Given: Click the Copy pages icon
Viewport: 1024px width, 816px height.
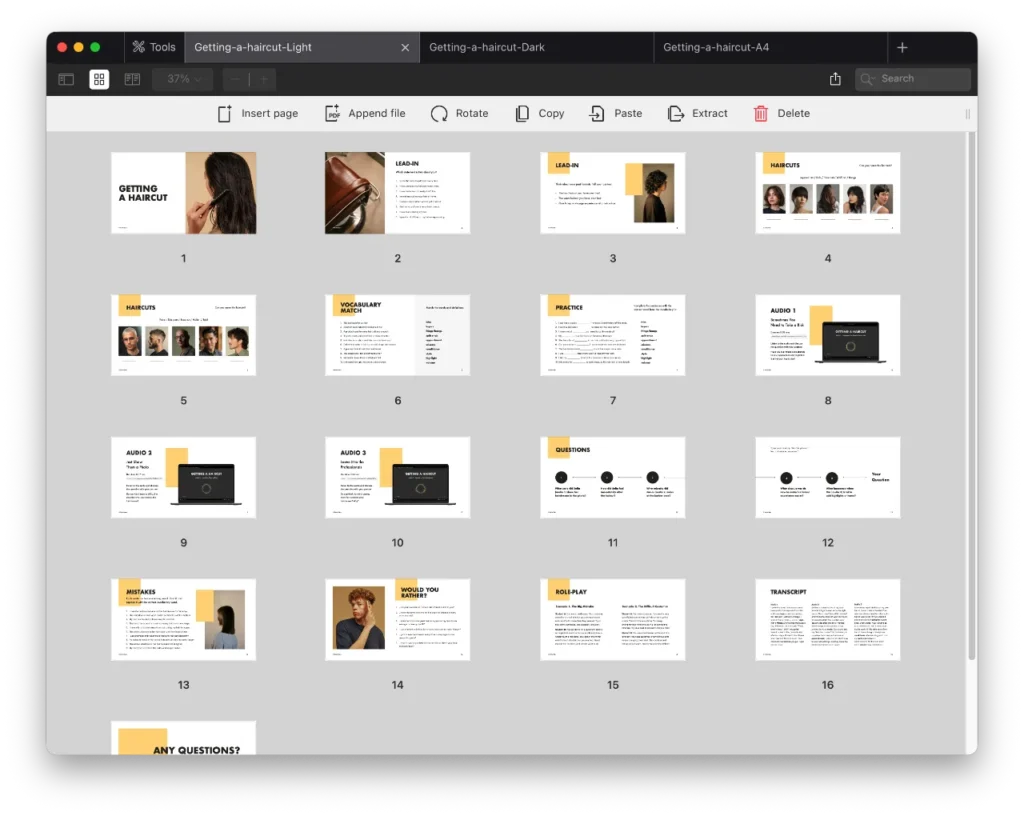Looking at the screenshot, I should 522,114.
